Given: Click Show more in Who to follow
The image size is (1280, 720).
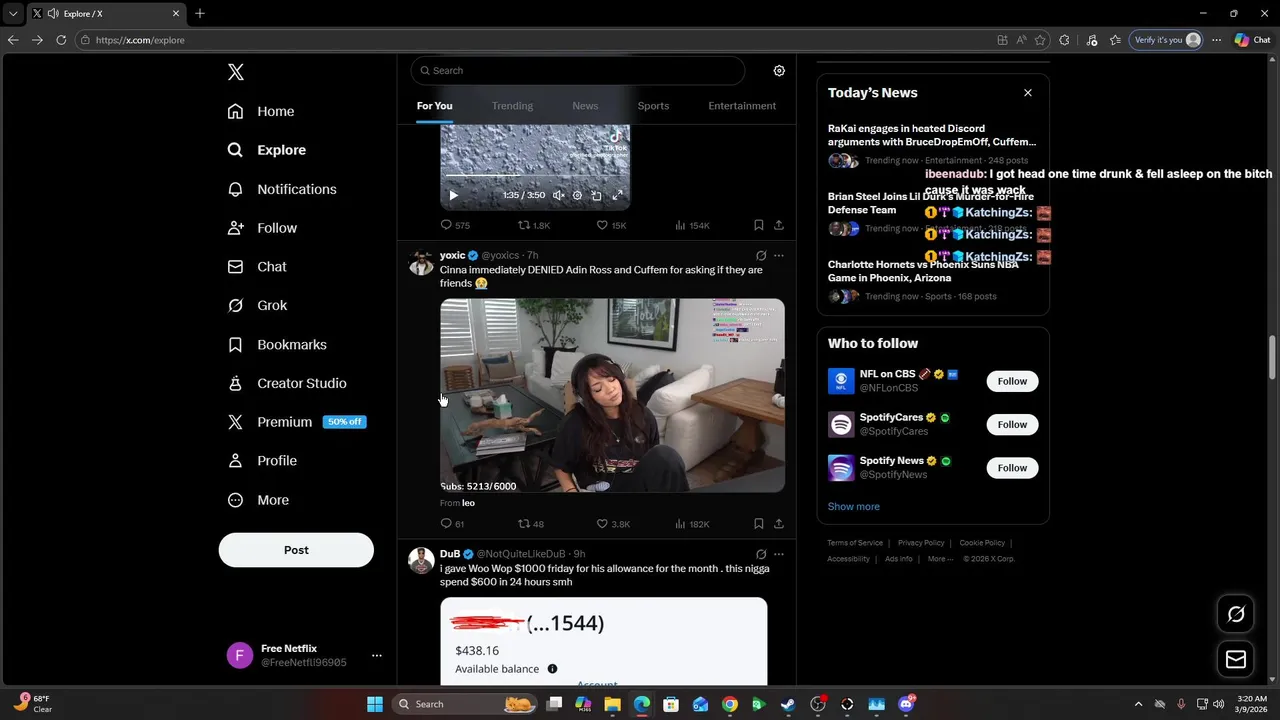Looking at the screenshot, I should click(853, 507).
